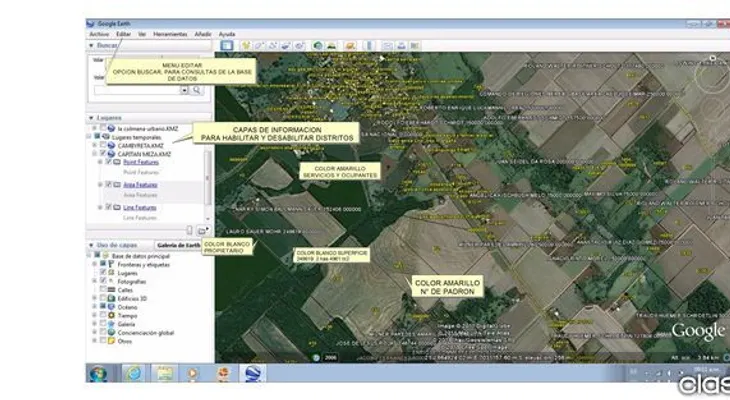
Task: Click the historical imagery icon beside 2006
Action: [x=316, y=358]
